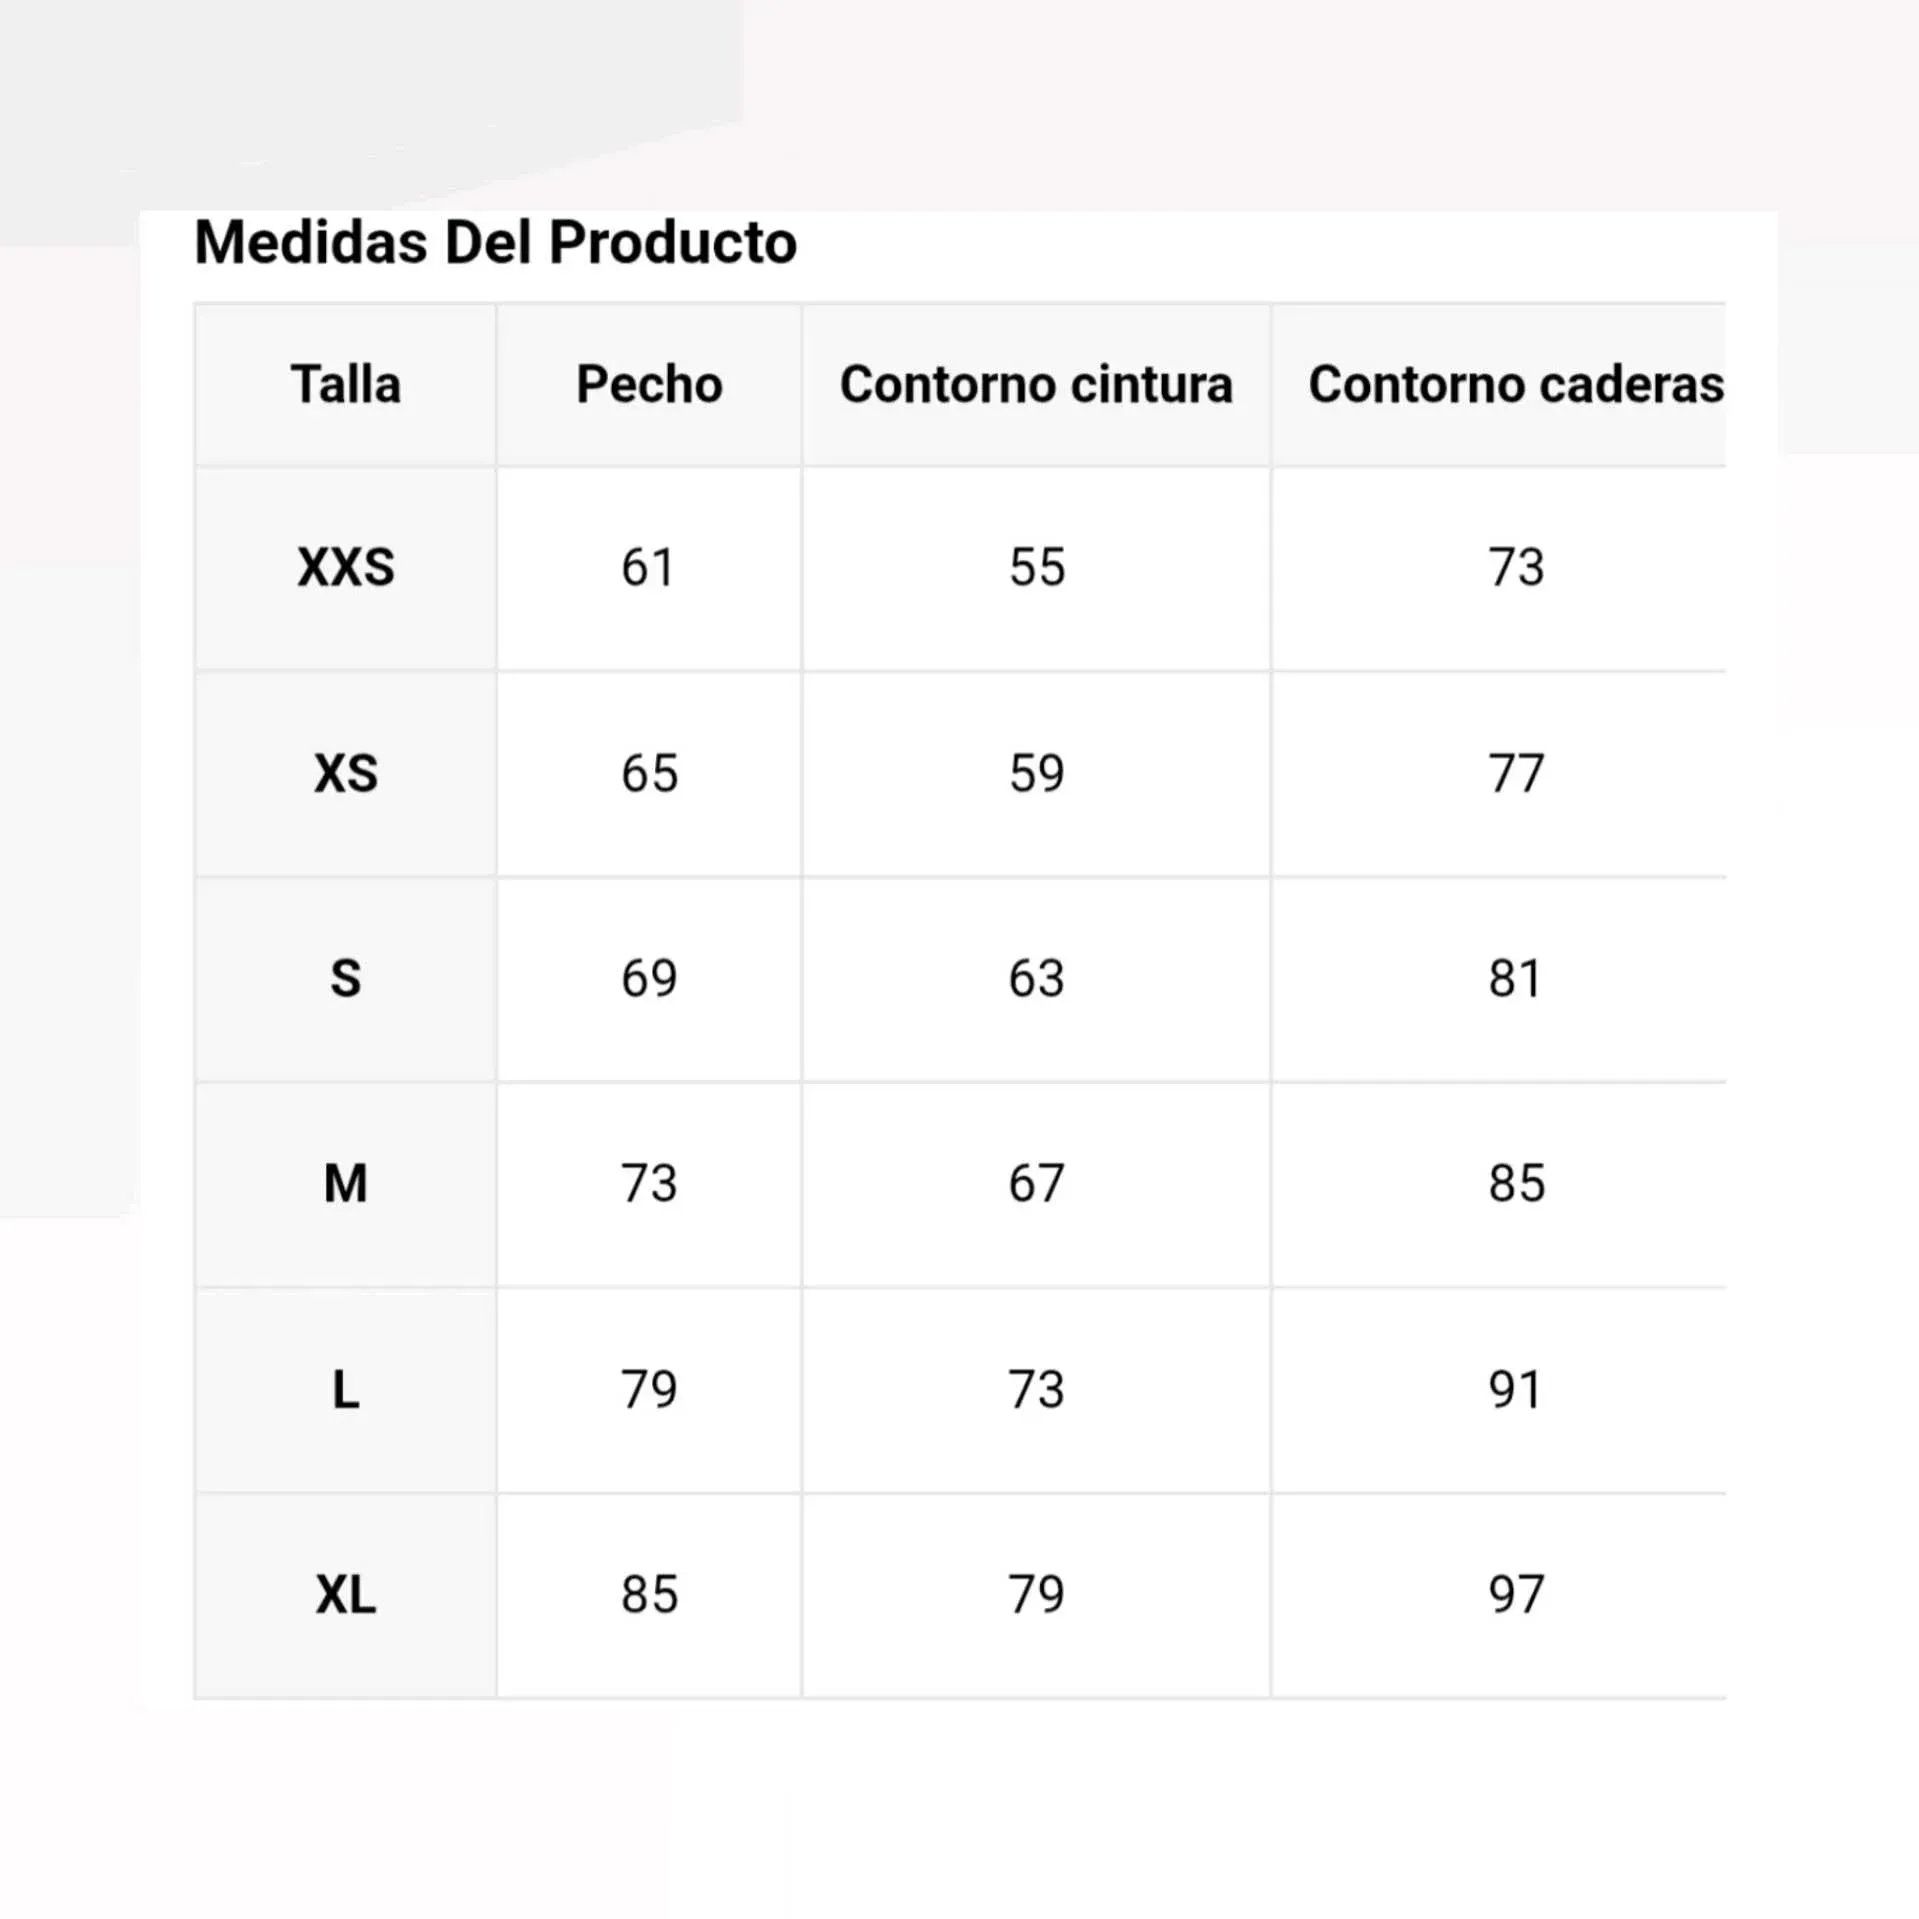Click the XS size row label
This screenshot has height=1919, width=1919.
click(346, 774)
